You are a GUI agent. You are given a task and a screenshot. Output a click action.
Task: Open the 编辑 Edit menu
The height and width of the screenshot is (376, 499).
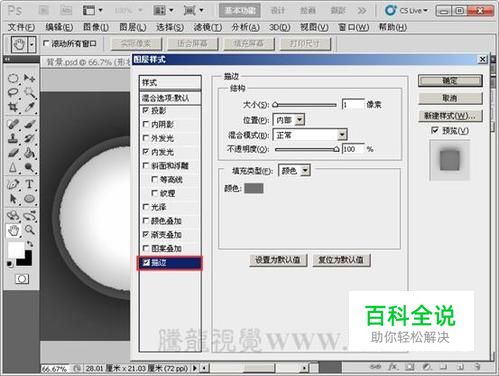[59, 27]
